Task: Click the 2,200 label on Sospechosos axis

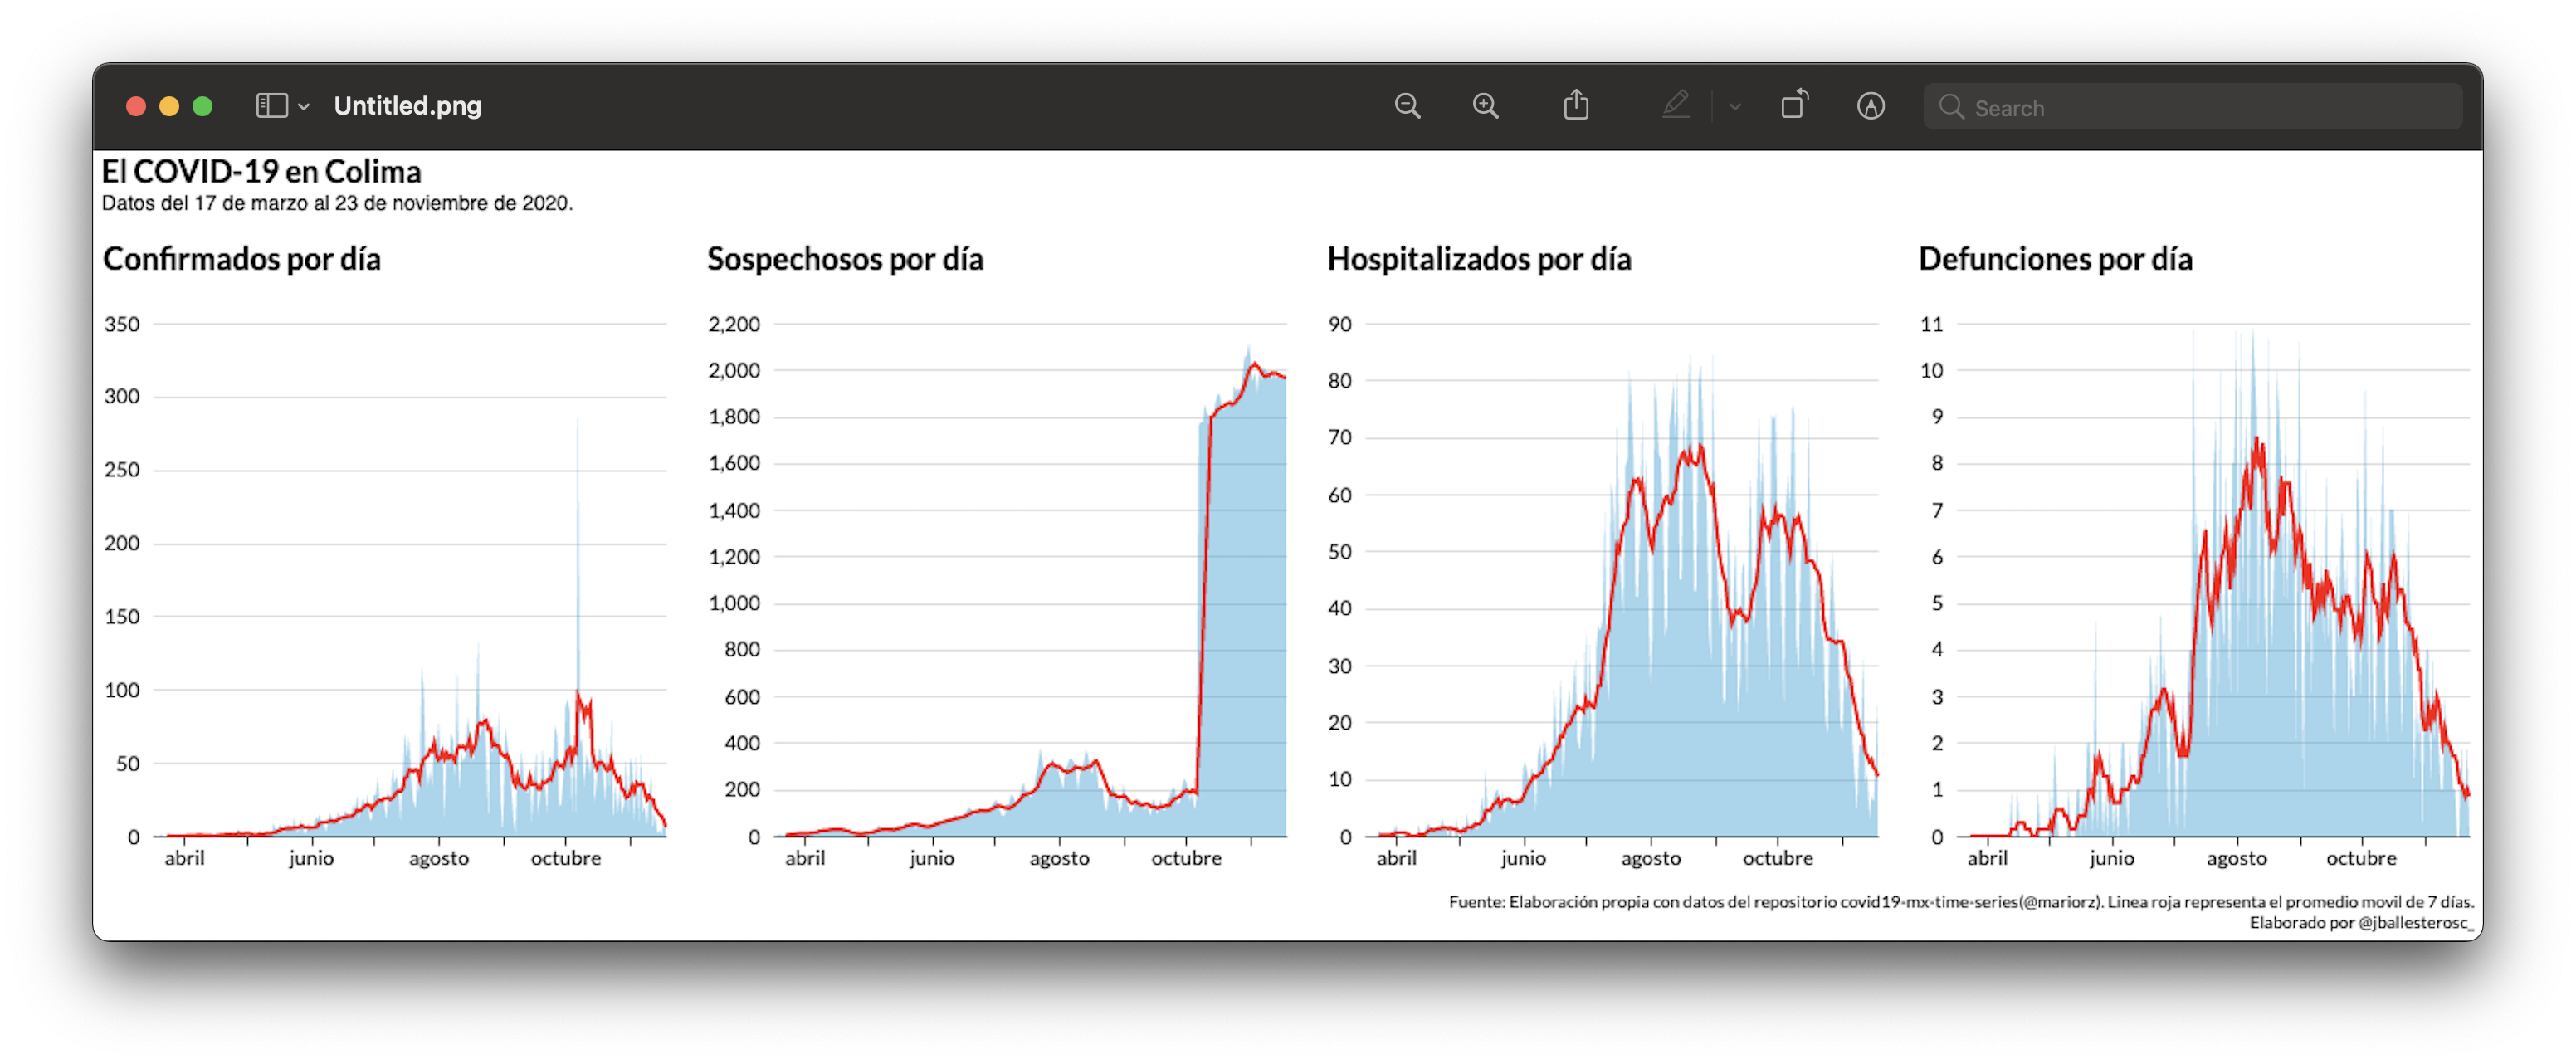Action: pos(734,324)
